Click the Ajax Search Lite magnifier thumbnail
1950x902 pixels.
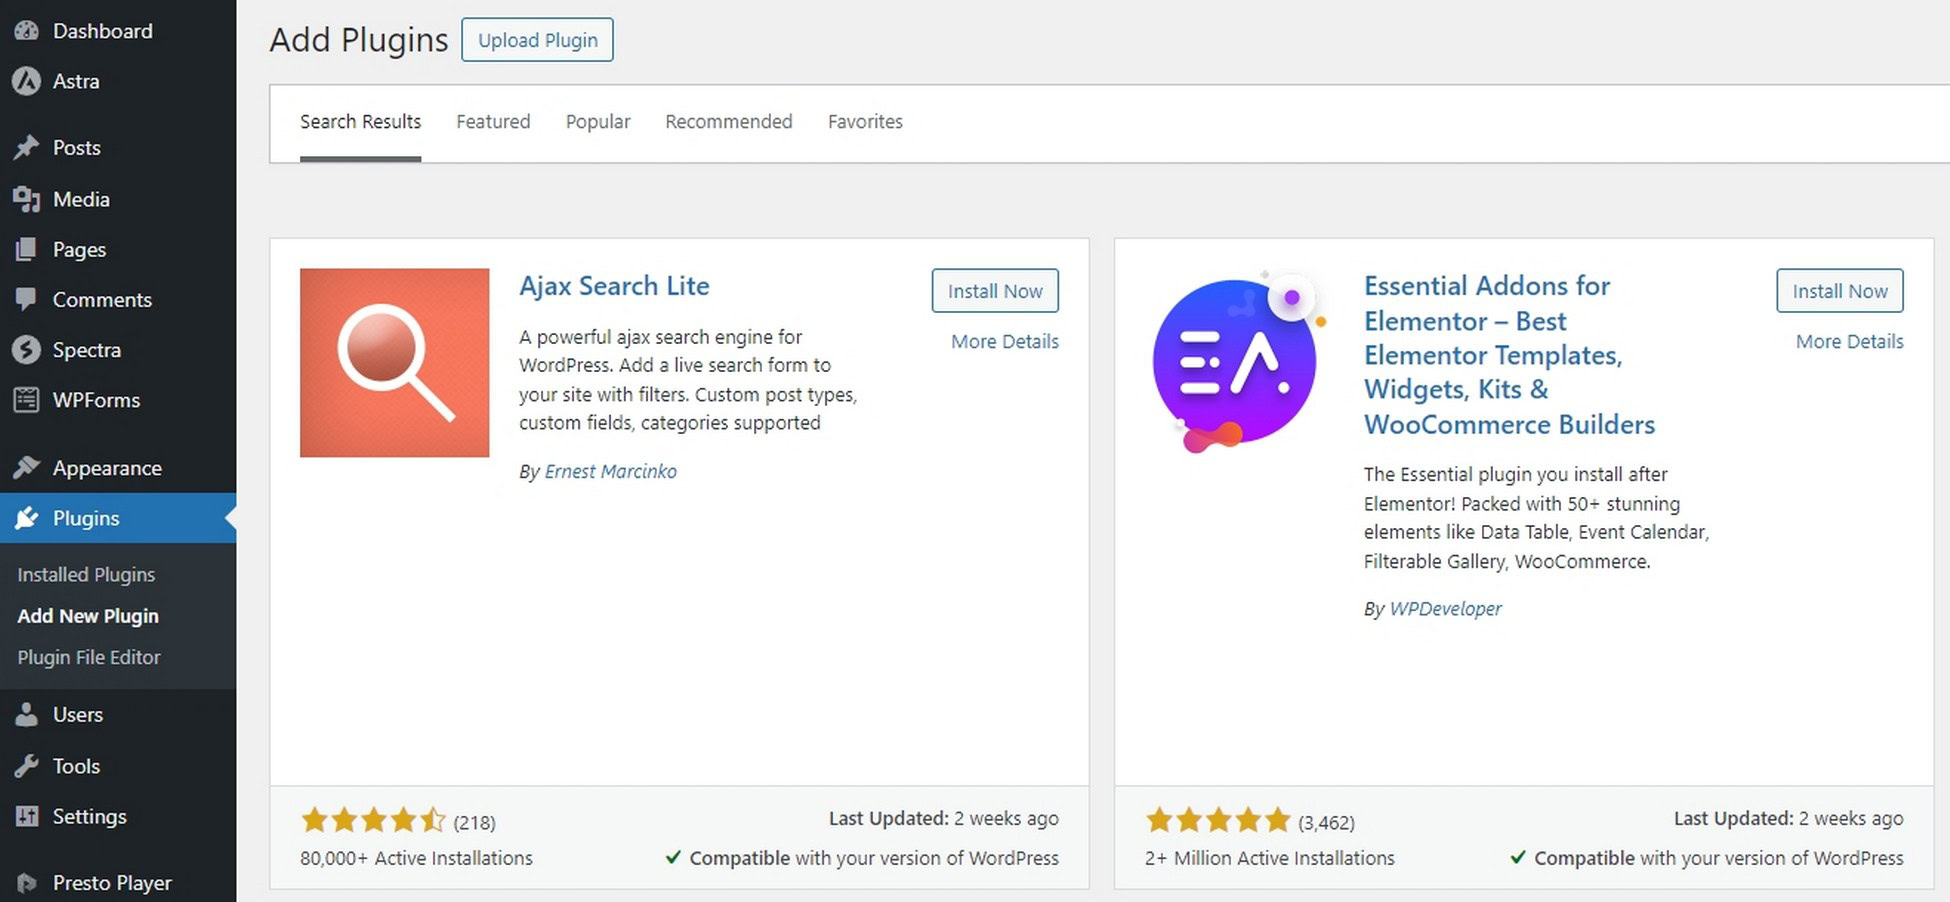click(395, 363)
